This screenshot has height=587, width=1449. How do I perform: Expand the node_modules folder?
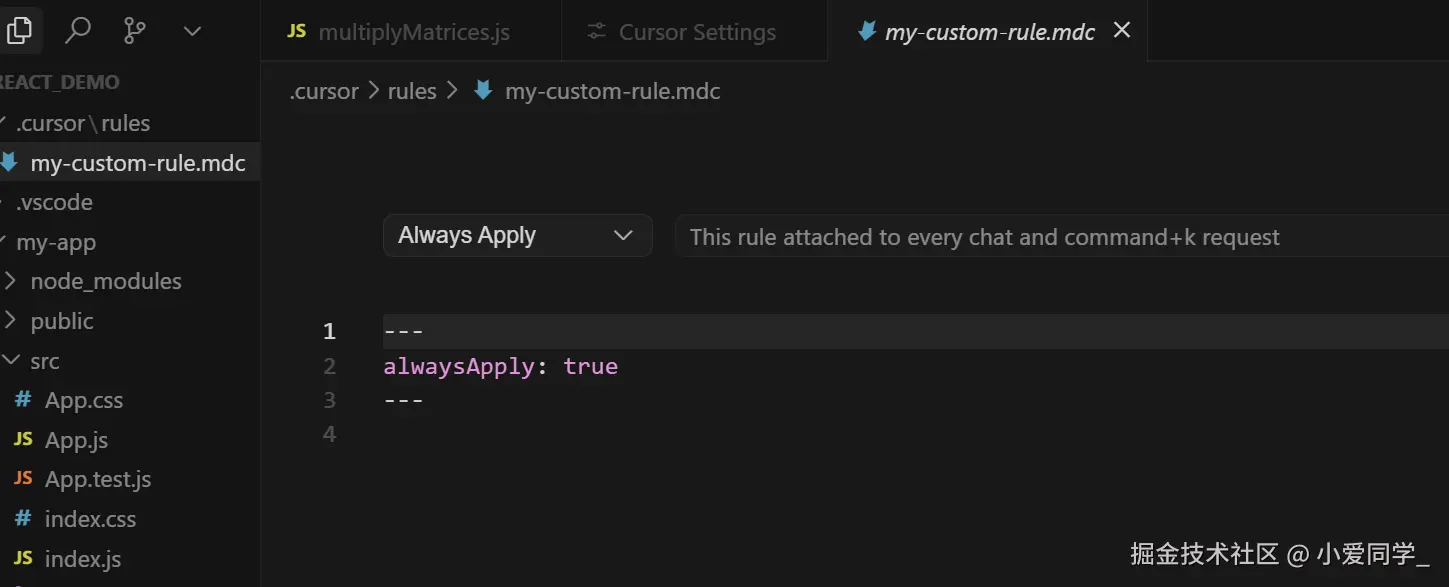pyautogui.click(x=105, y=282)
